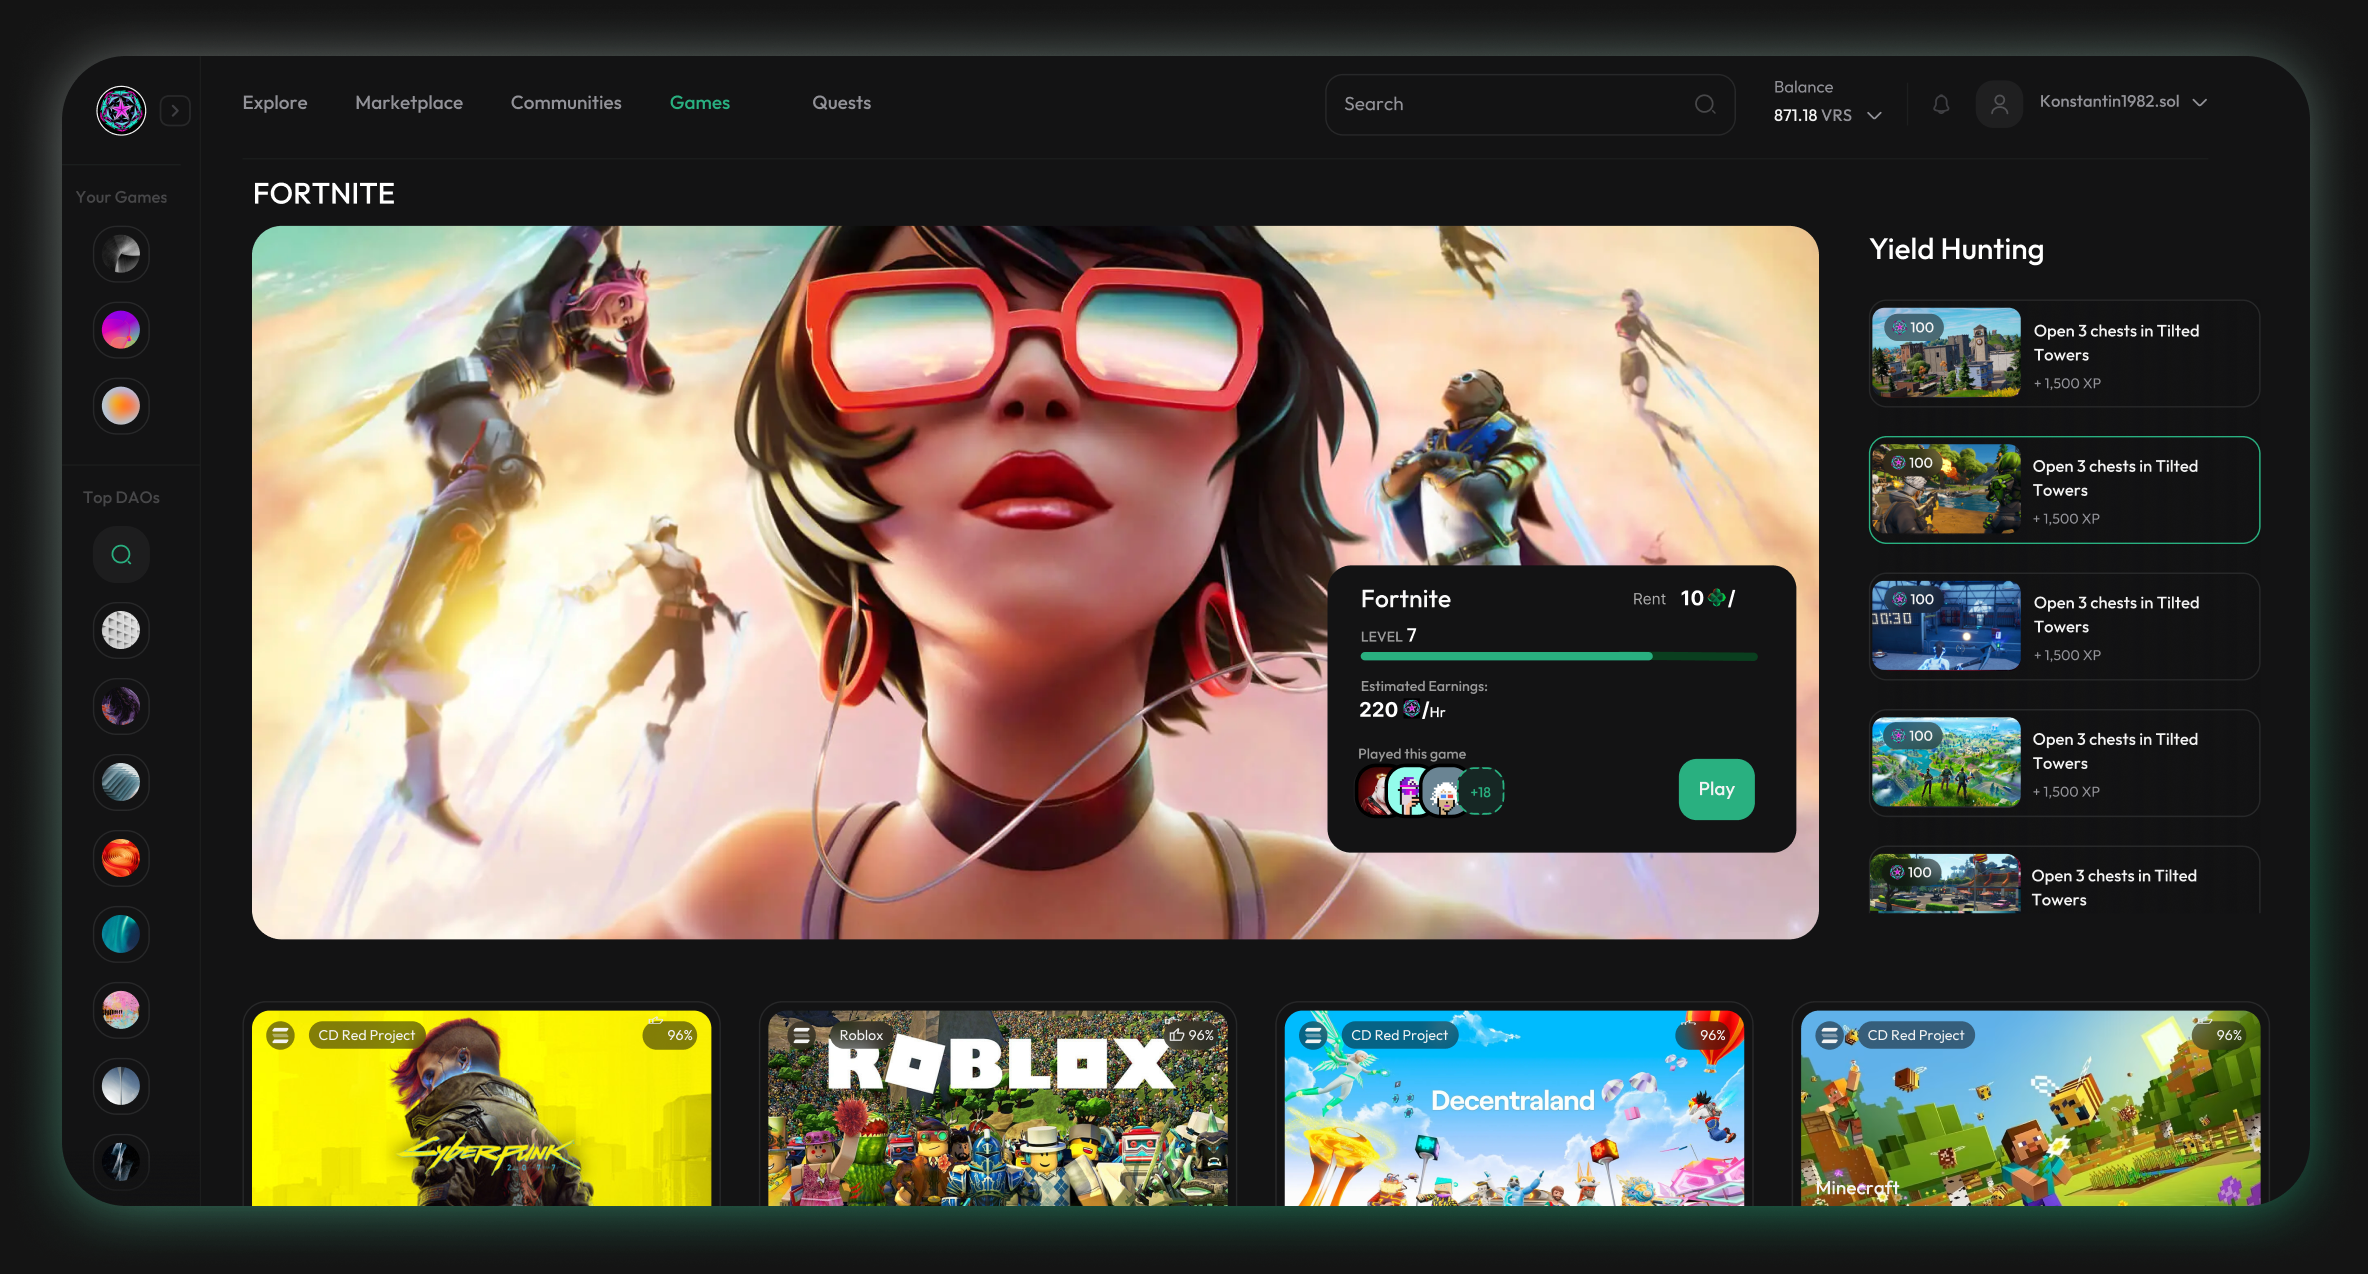Image resolution: width=2368 pixels, height=1274 pixels.
Task: Click the Play button on the Fortnite card
Action: 1716,789
